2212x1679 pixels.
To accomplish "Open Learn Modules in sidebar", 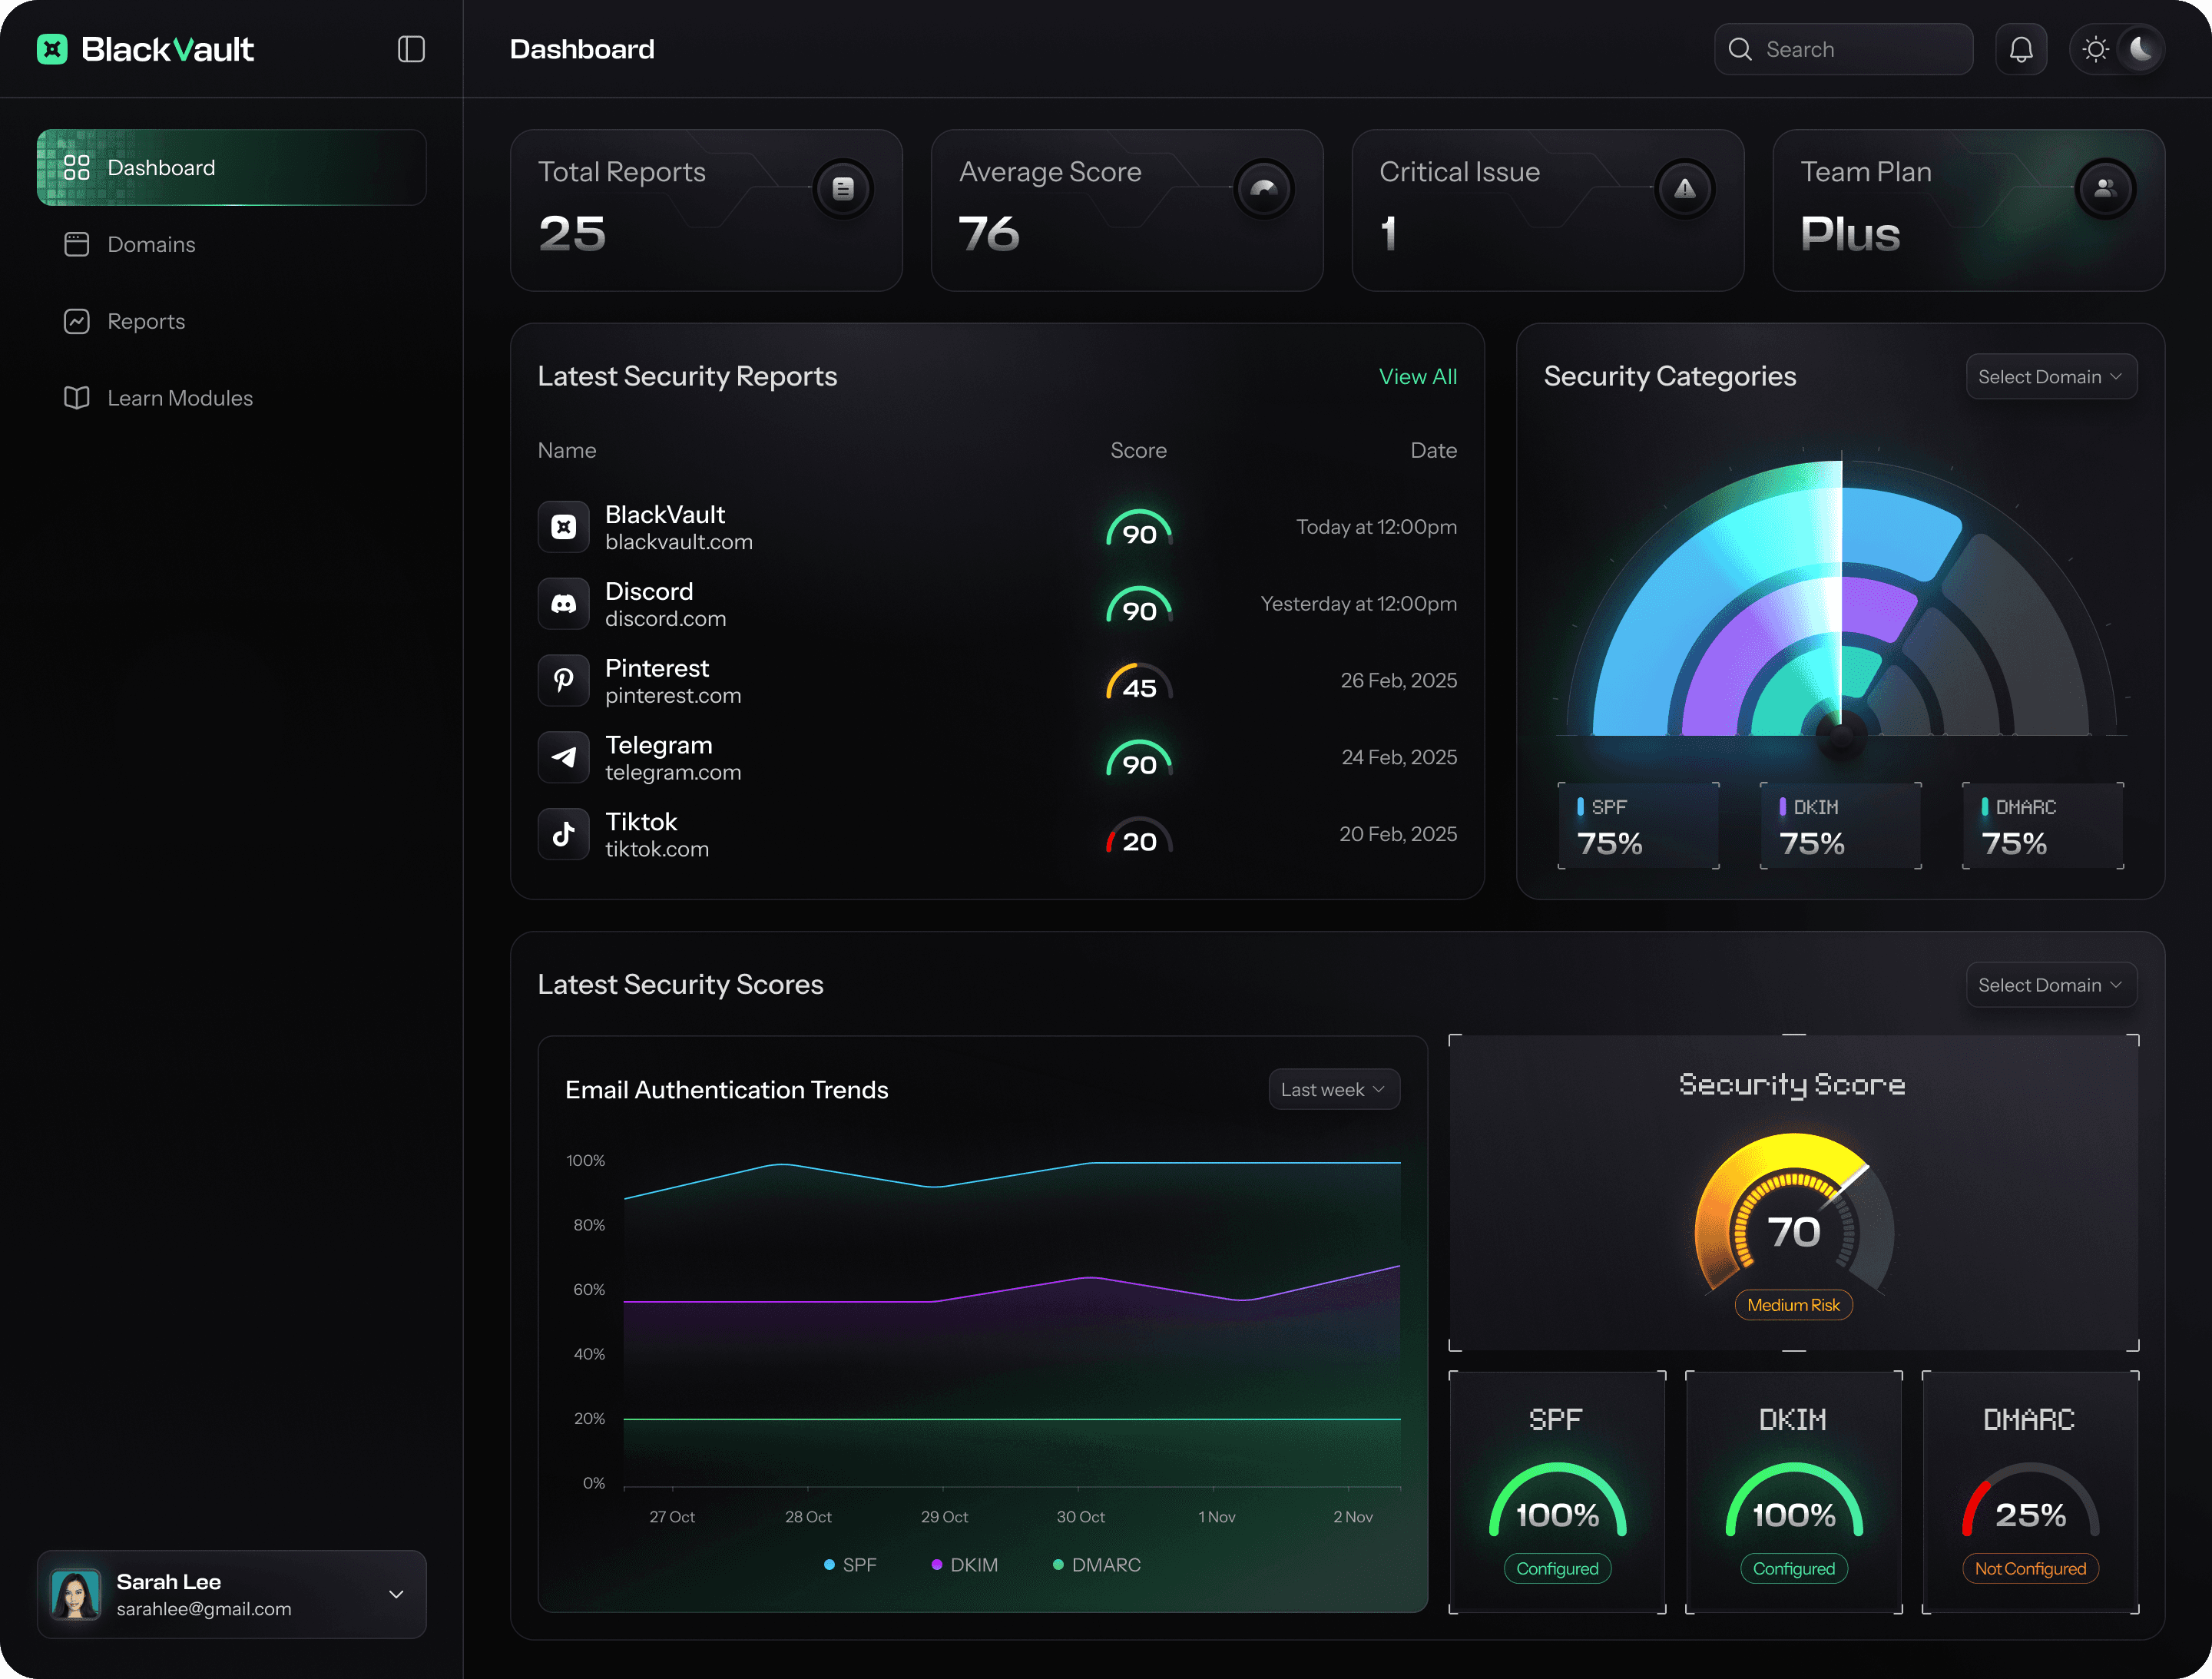I will click(x=232, y=398).
